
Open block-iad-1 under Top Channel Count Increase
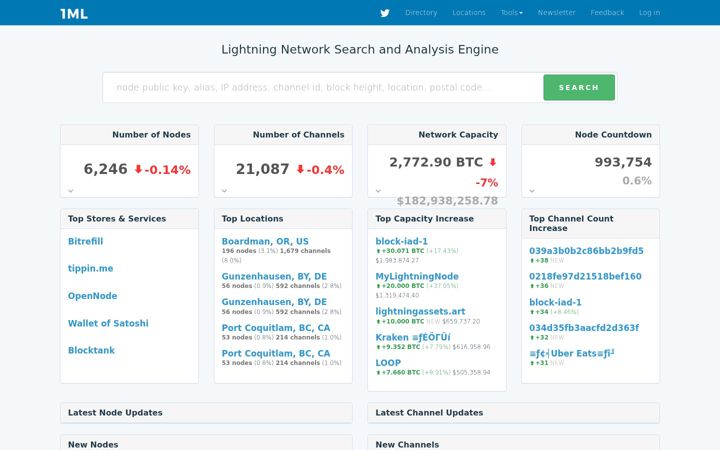pyautogui.click(x=555, y=302)
